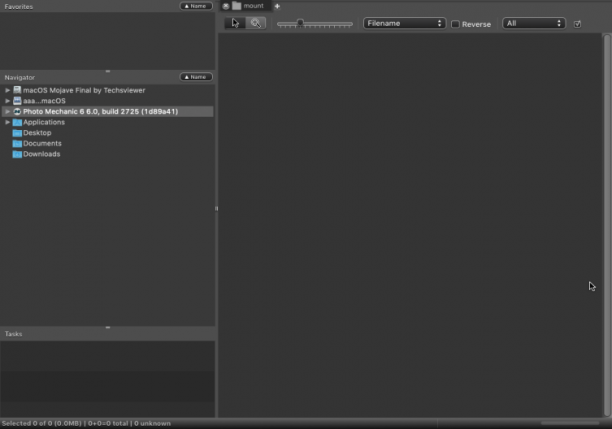The height and width of the screenshot is (429, 612).
Task: Select the arrow pointer tool
Action: tap(235, 23)
